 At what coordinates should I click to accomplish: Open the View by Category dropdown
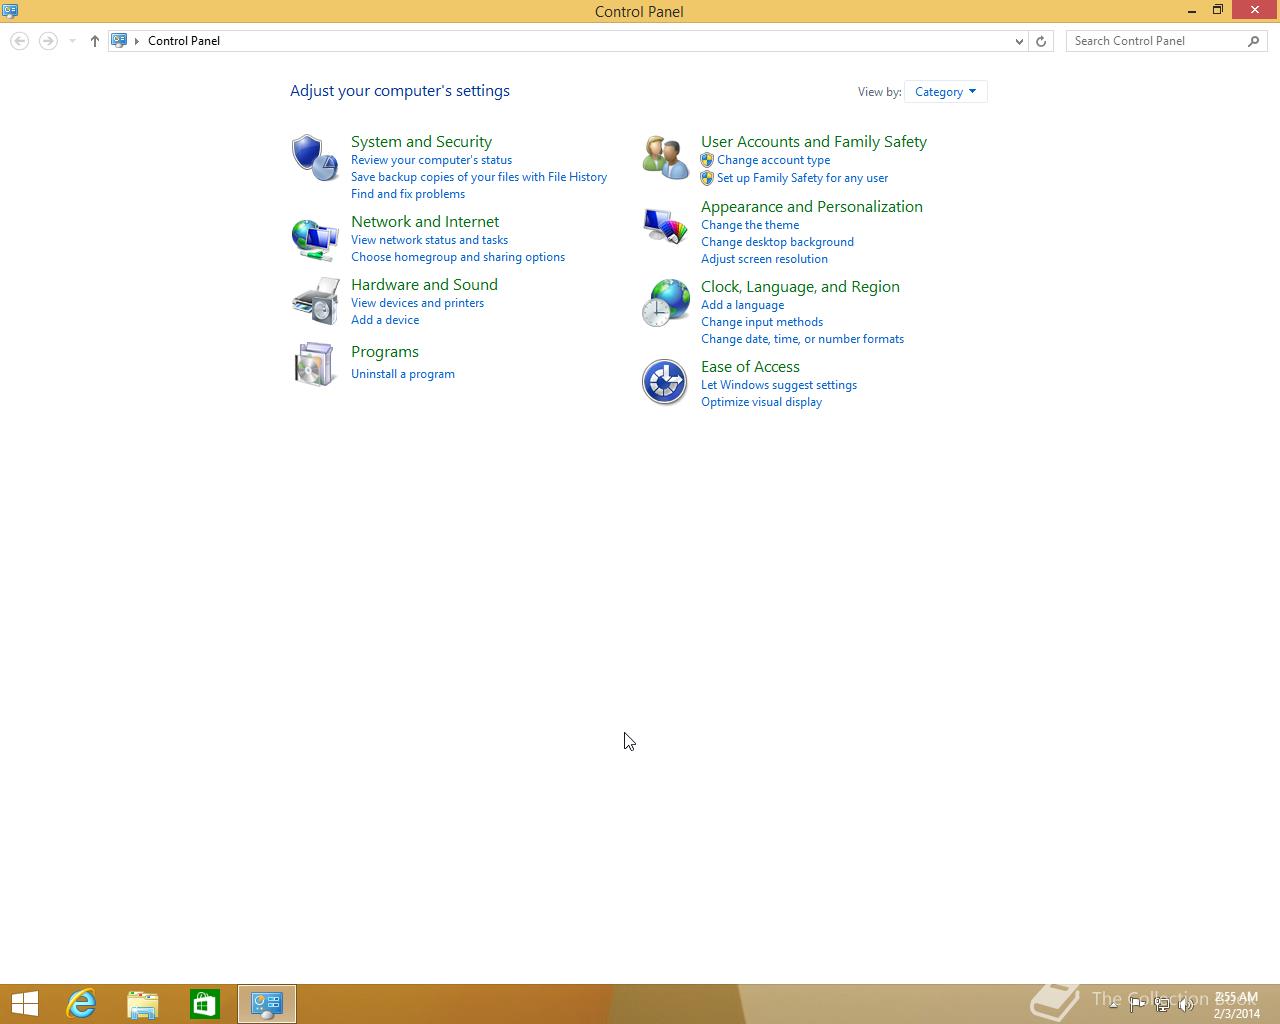(945, 92)
